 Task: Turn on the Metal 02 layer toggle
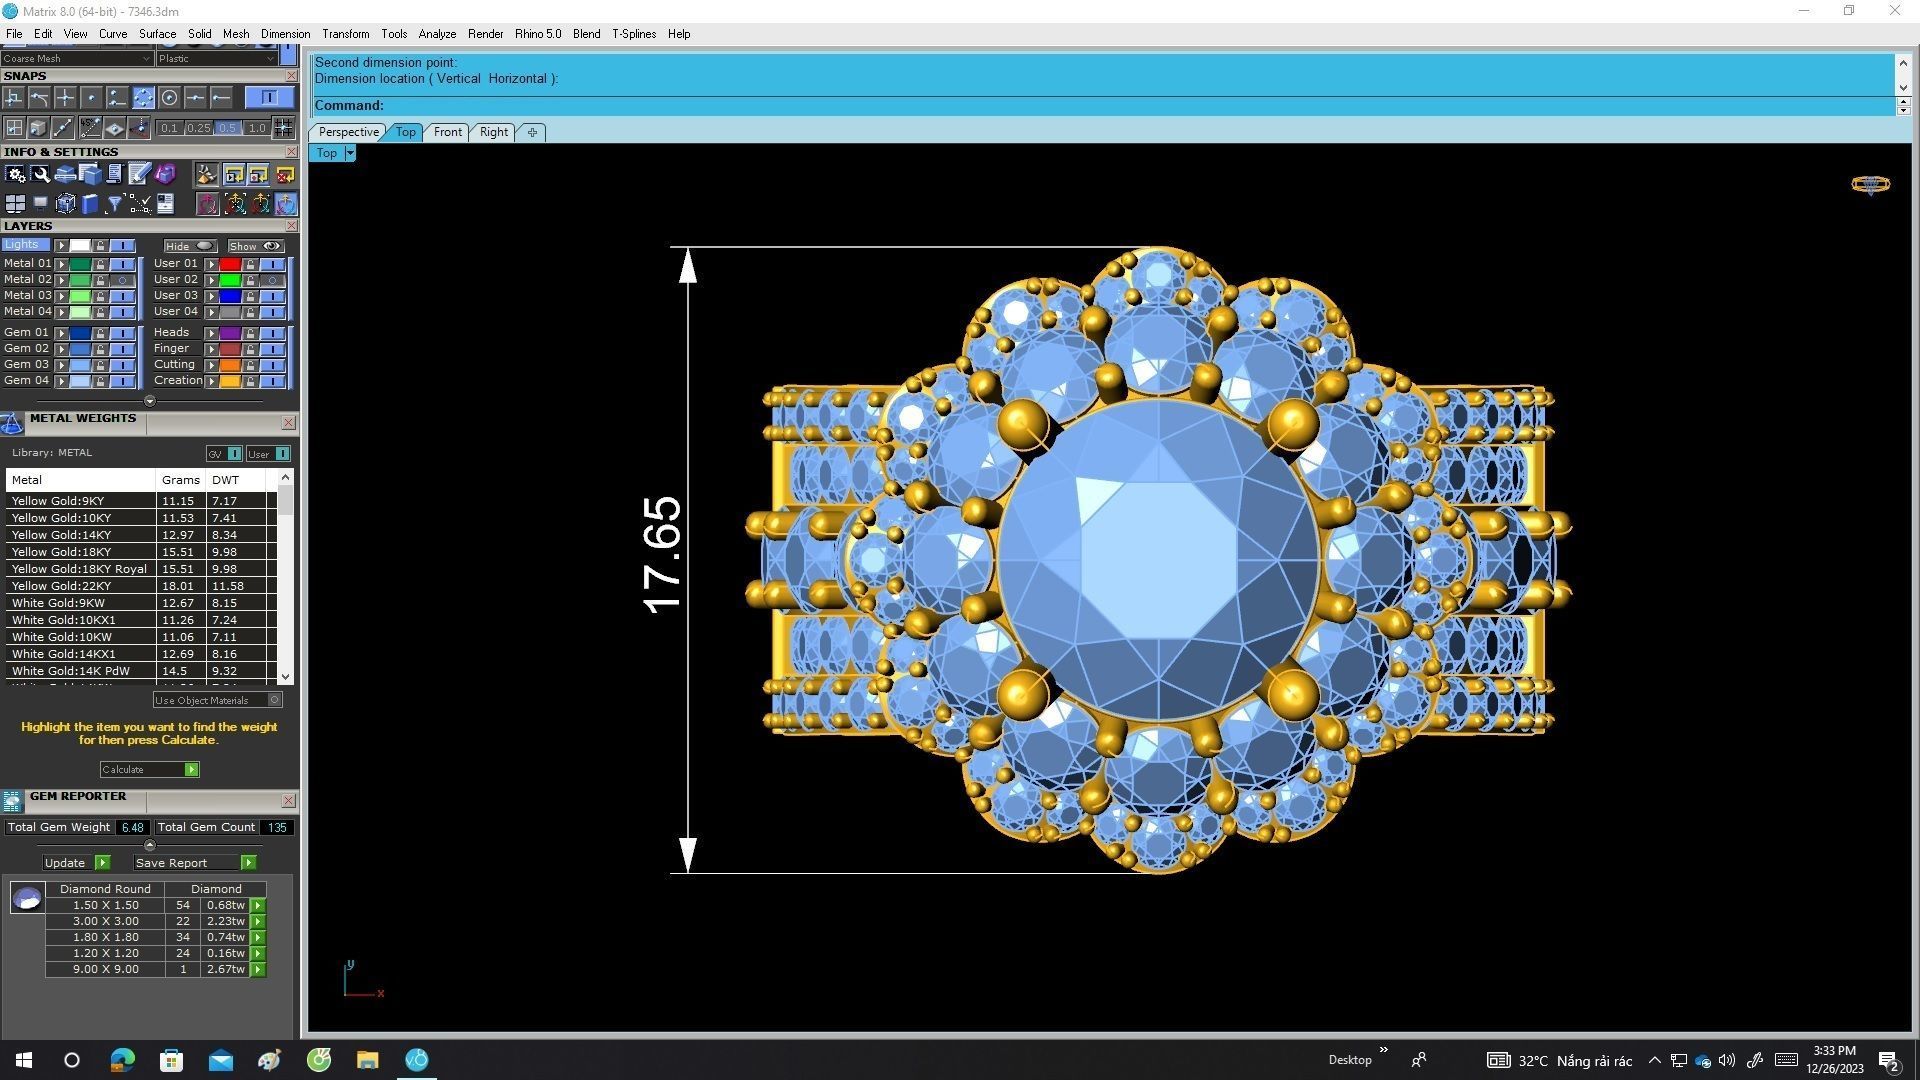[122, 280]
